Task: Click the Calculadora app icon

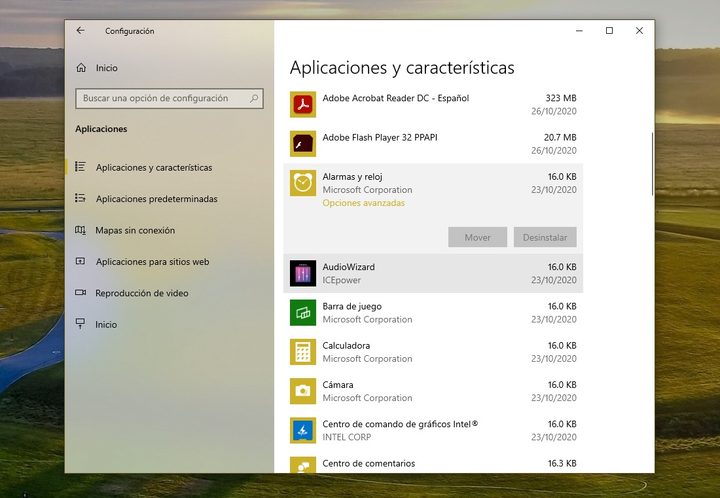Action: point(303,352)
